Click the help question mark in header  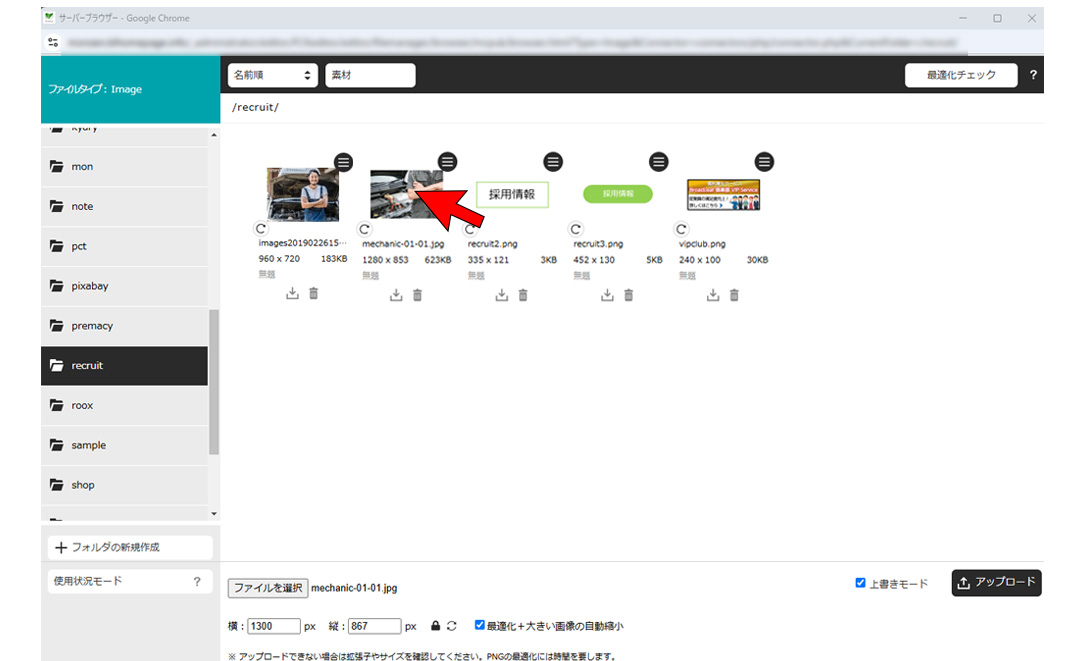coord(1033,75)
